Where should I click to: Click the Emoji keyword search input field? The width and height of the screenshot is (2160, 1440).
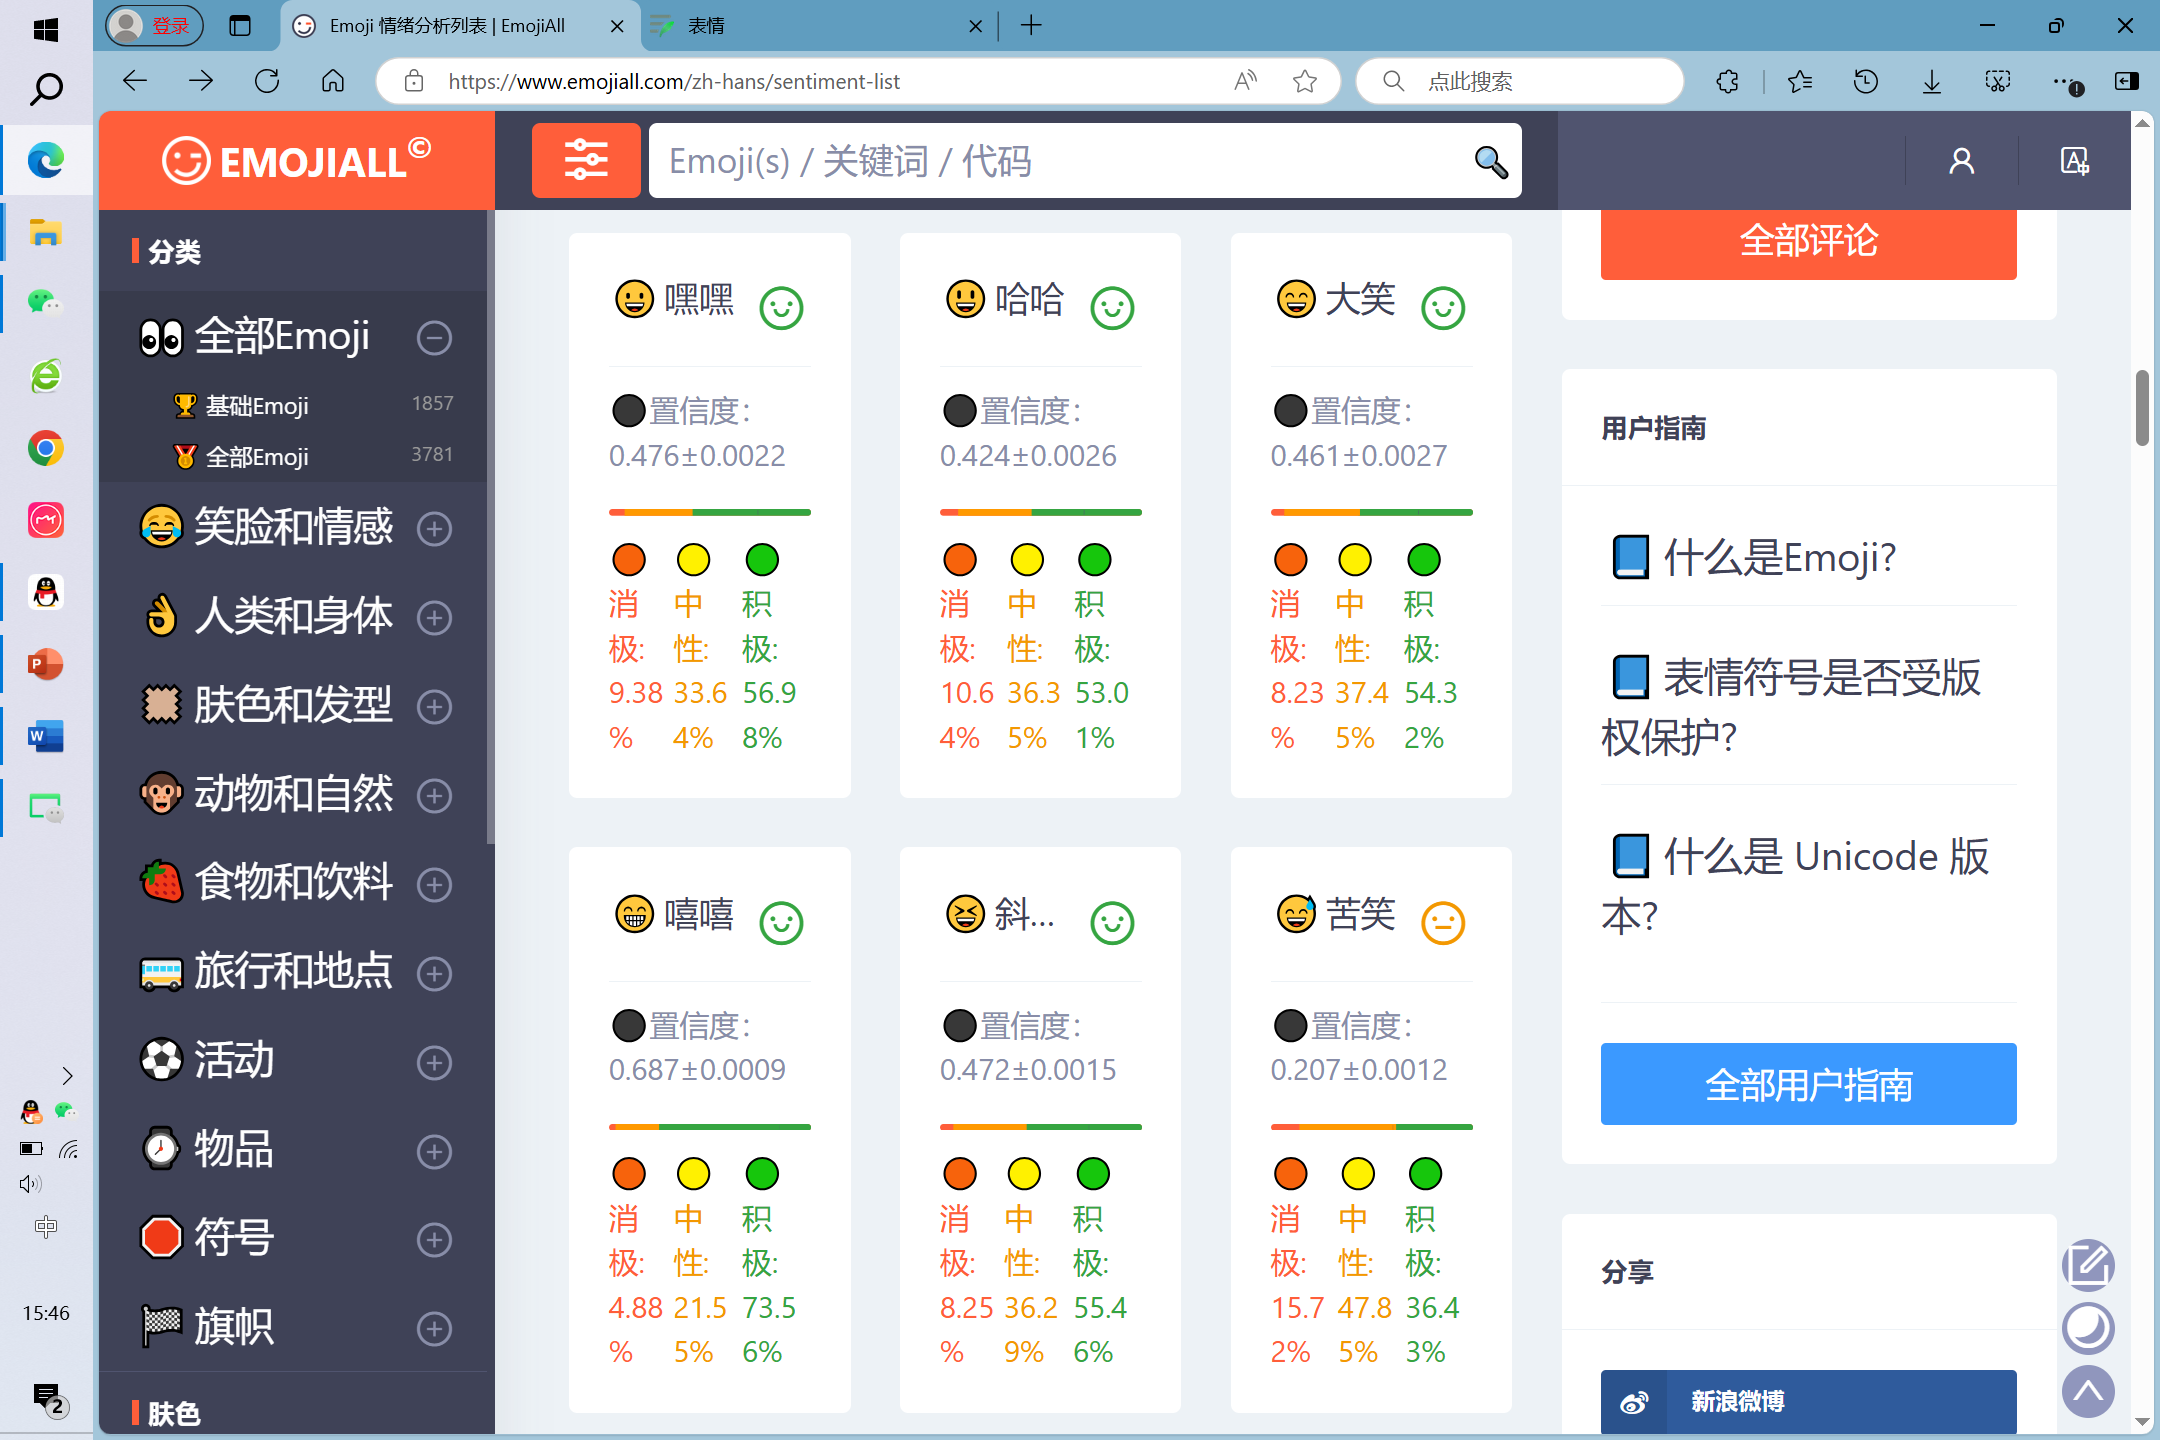pos(1050,161)
